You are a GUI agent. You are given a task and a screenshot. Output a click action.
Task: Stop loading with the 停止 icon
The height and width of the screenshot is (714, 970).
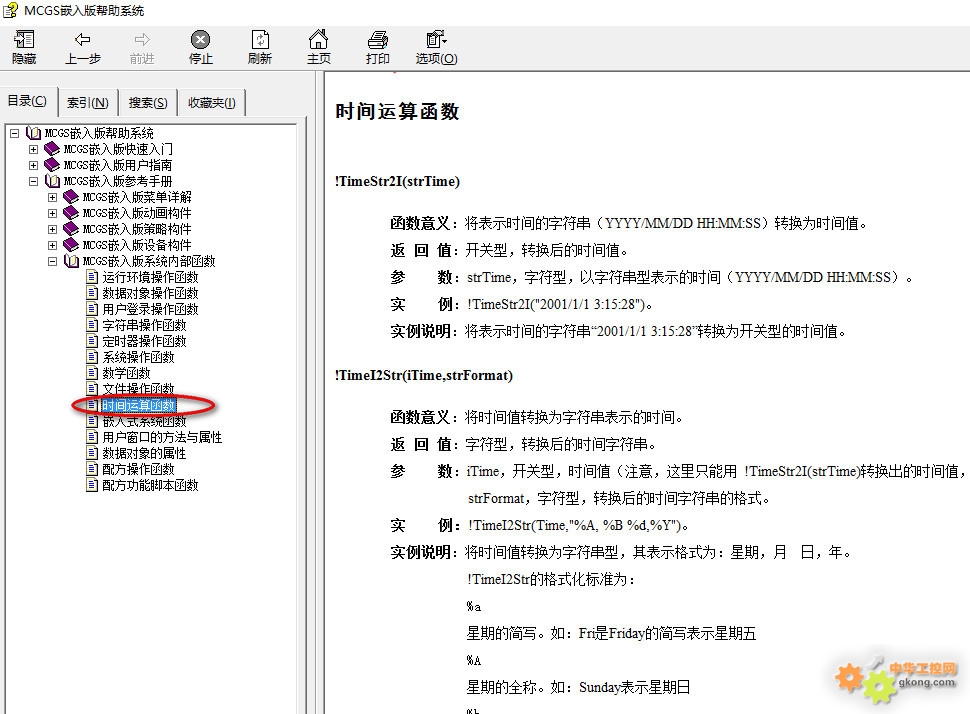click(x=200, y=40)
